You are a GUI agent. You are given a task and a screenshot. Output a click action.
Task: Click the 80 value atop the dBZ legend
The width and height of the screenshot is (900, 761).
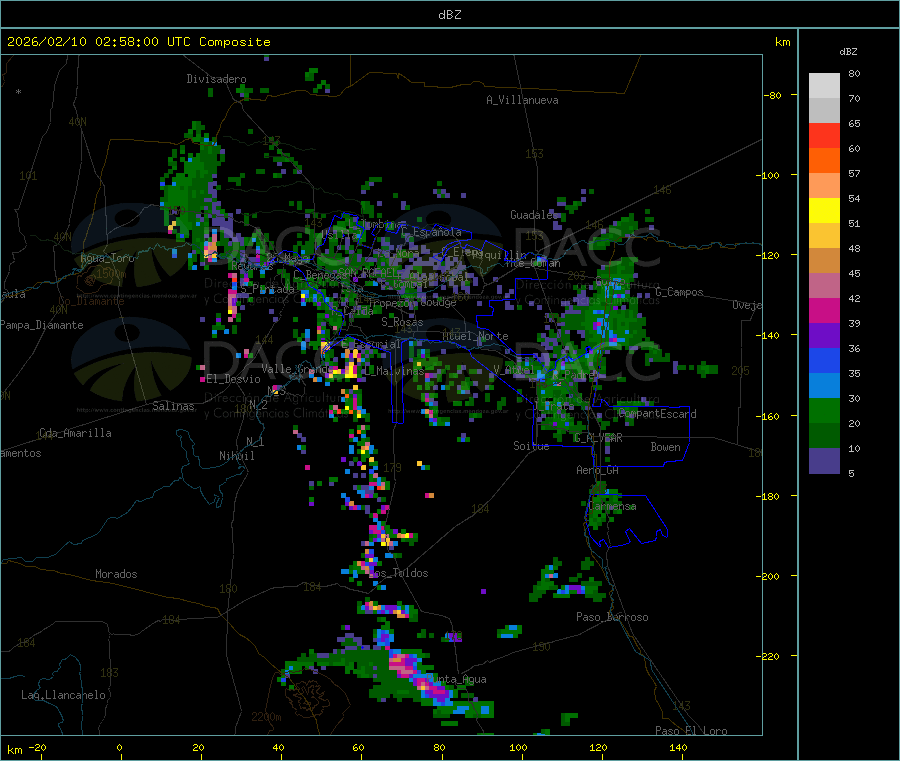pyautogui.click(x=854, y=73)
